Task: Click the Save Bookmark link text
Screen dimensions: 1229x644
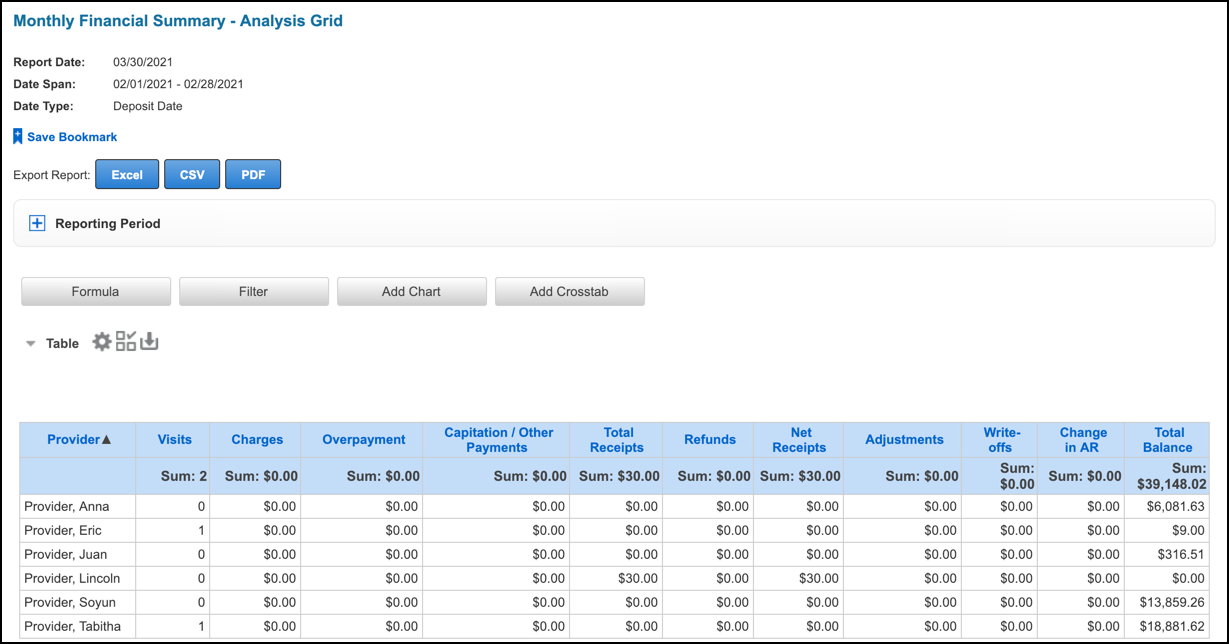Action: point(72,137)
